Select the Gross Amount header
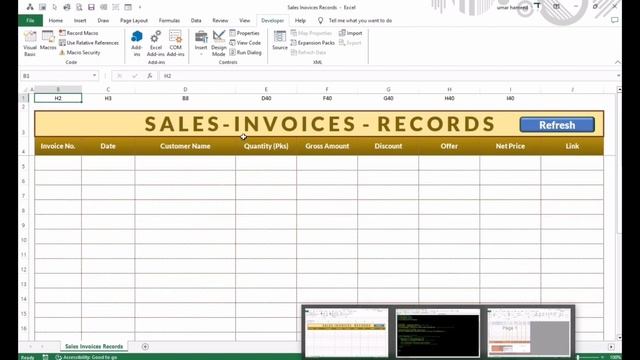The width and height of the screenshot is (640, 360). click(327, 146)
